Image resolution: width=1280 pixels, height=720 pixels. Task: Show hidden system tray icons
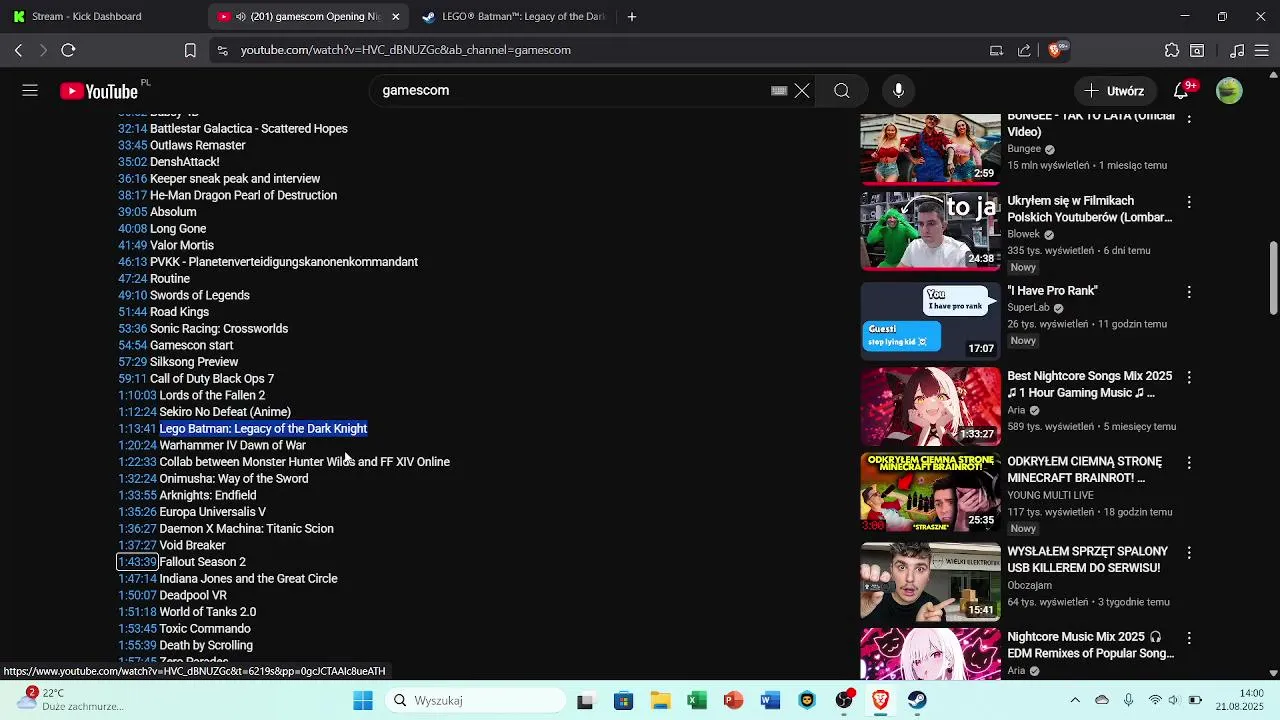tap(1075, 701)
